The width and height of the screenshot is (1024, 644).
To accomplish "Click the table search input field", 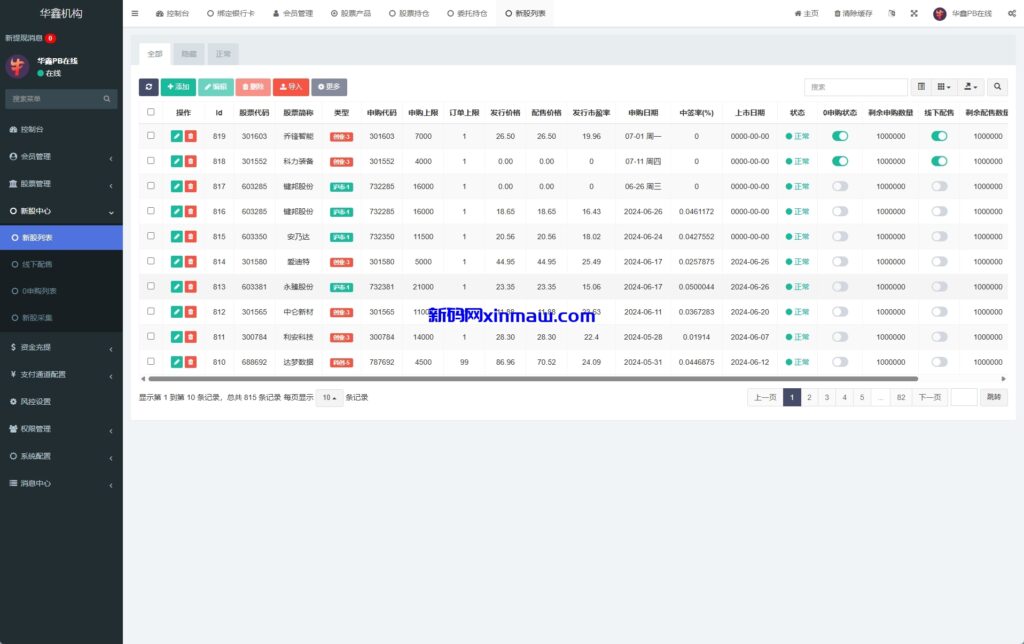I will (855, 87).
